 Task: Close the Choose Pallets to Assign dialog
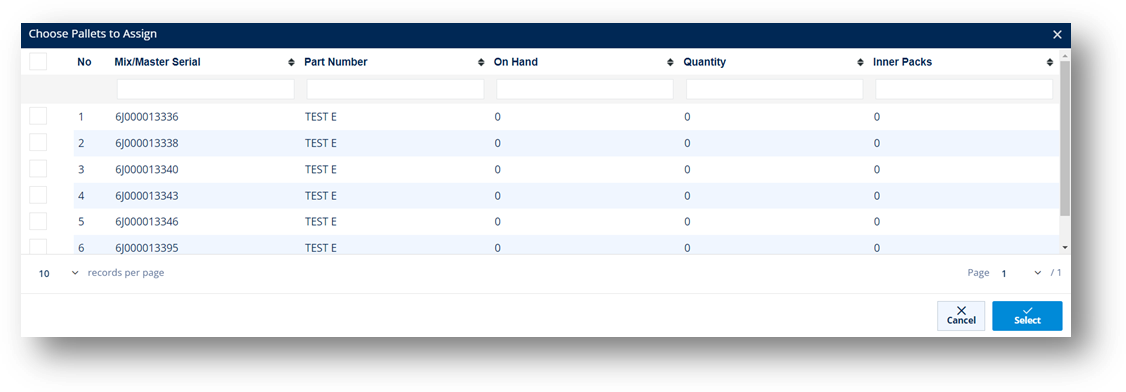click(1057, 34)
